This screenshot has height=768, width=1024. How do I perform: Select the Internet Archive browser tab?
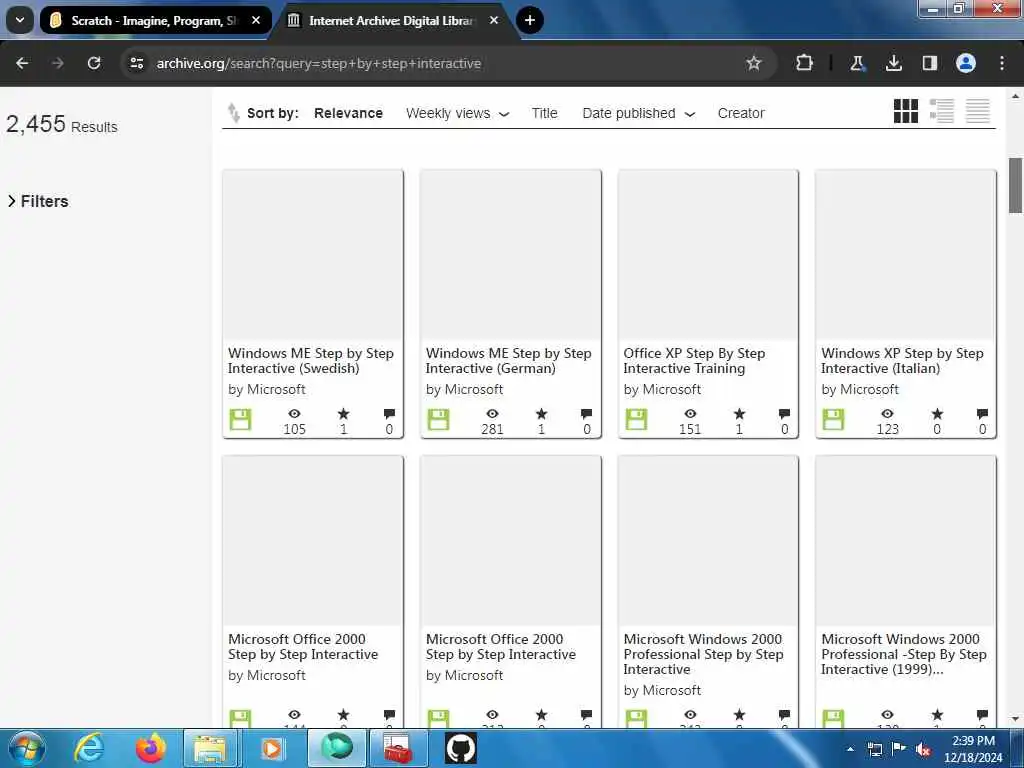coord(392,20)
